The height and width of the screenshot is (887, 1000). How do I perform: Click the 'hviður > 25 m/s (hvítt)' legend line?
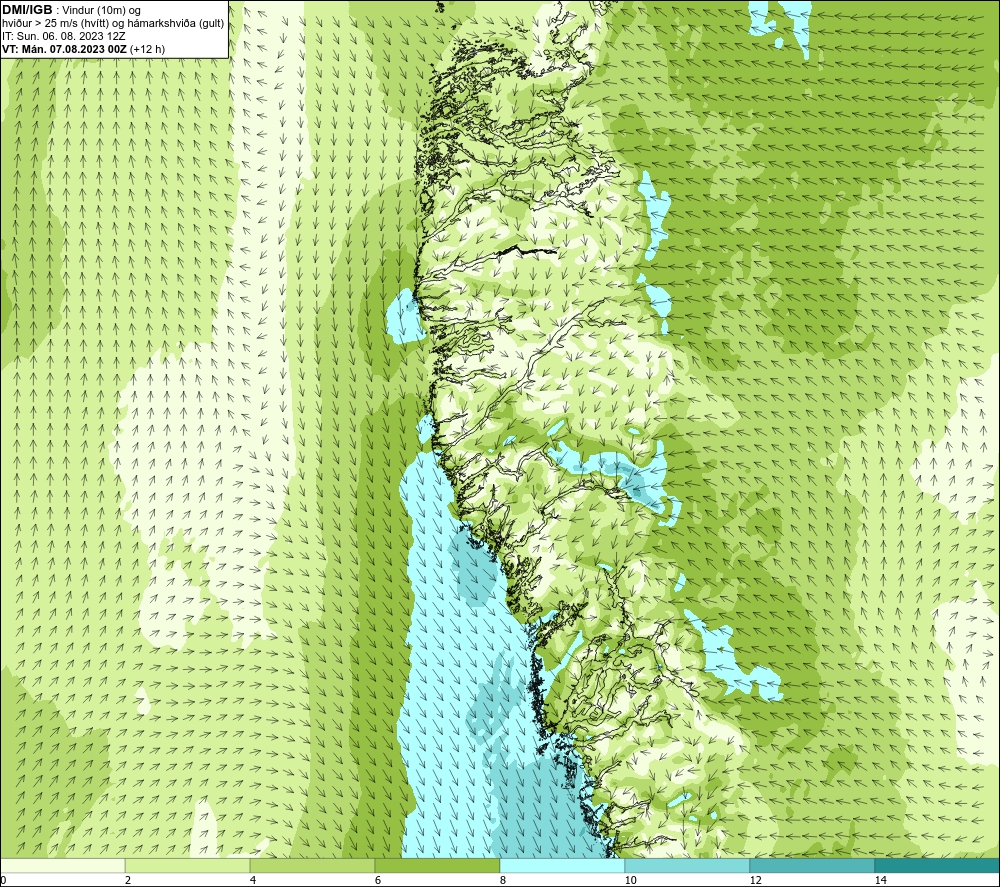[x=113, y=24]
